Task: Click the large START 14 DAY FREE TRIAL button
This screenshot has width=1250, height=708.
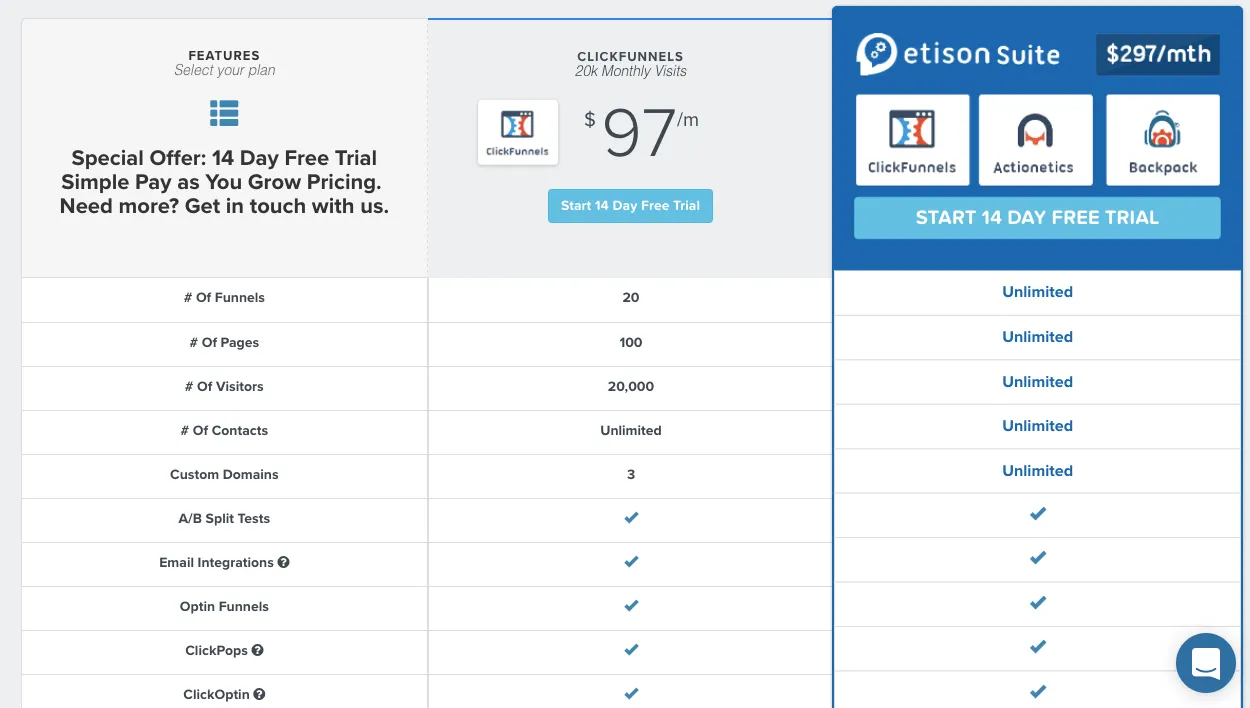Action: [1037, 218]
